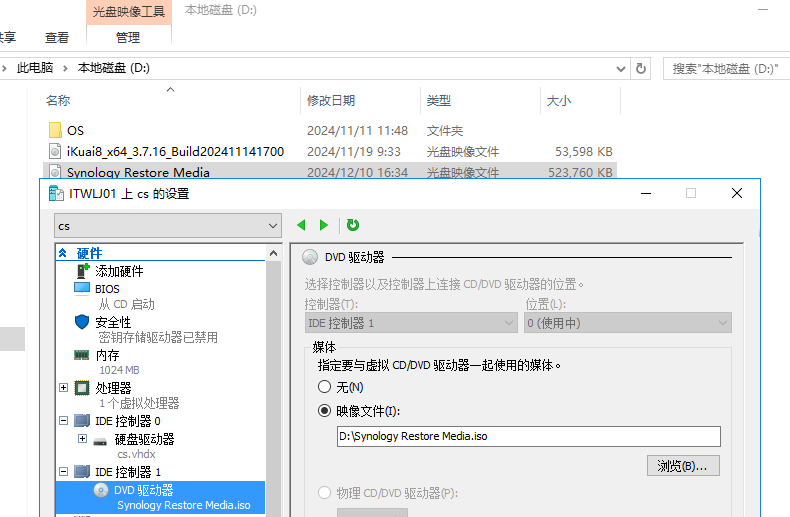Select the BIOS settings item
Screen dimensions: 790x517
pyautogui.click(x=107, y=289)
